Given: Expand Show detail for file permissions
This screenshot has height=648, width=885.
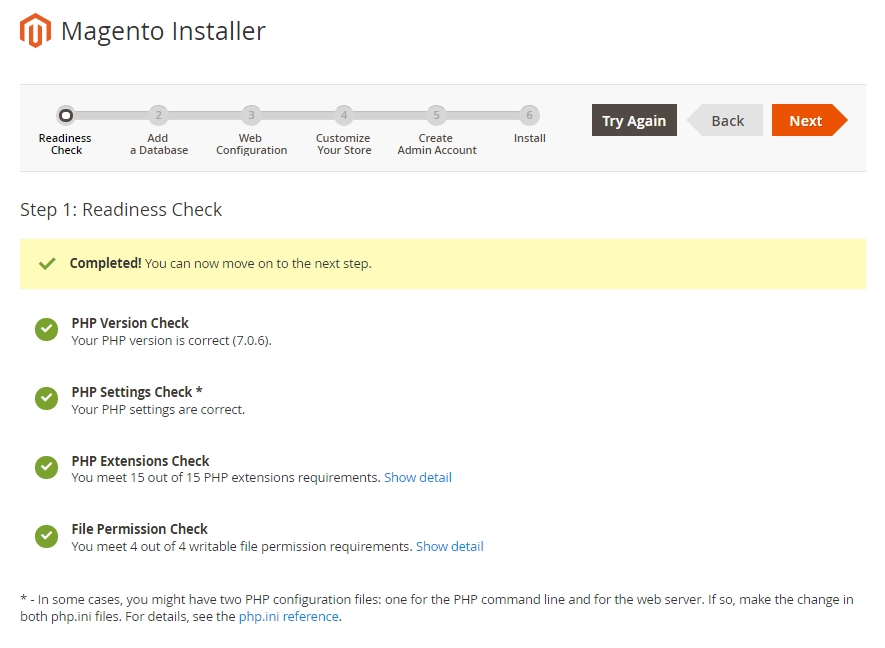Looking at the screenshot, I should tap(449, 547).
